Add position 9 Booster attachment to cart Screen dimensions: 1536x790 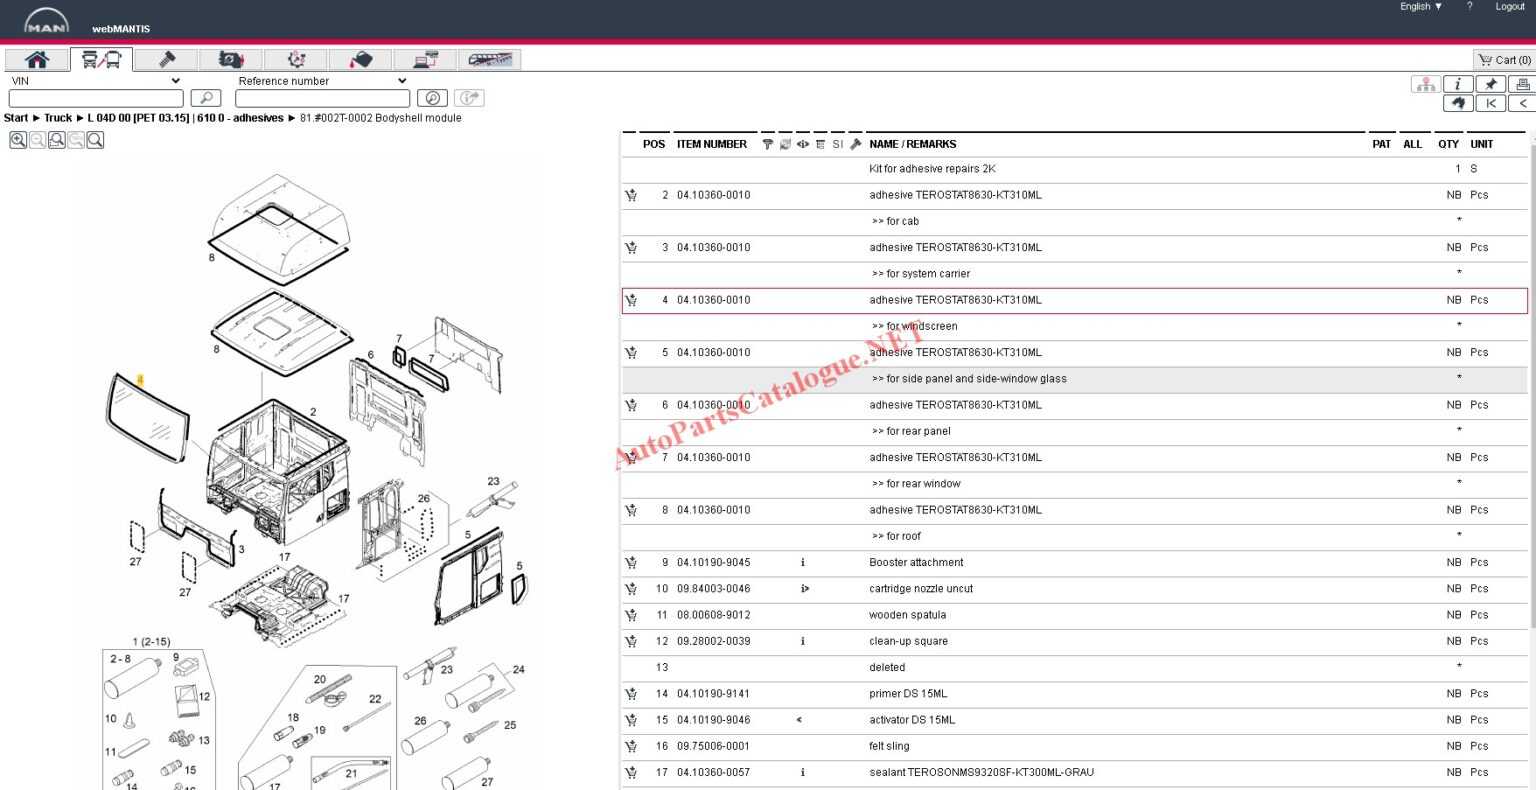pyautogui.click(x=631, y=563)
